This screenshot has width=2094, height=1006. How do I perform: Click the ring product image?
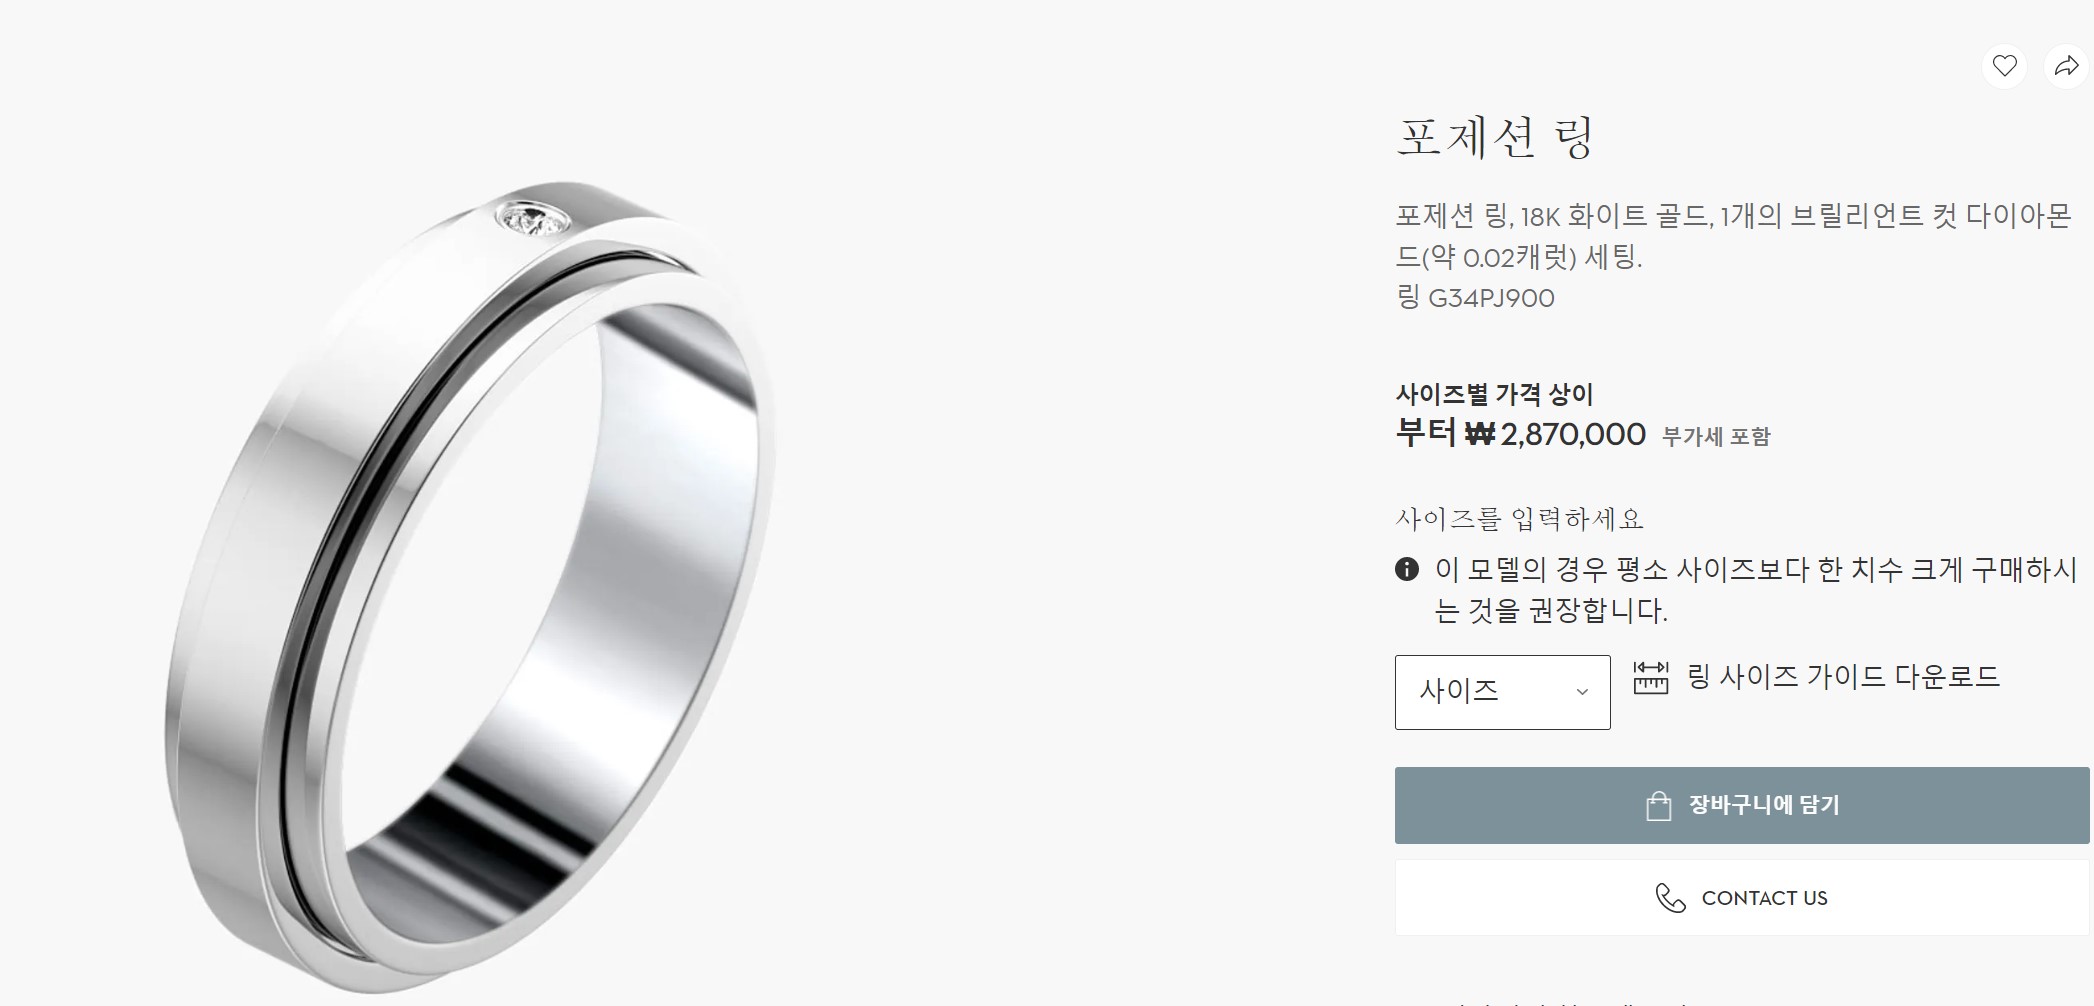click(470, 588)
